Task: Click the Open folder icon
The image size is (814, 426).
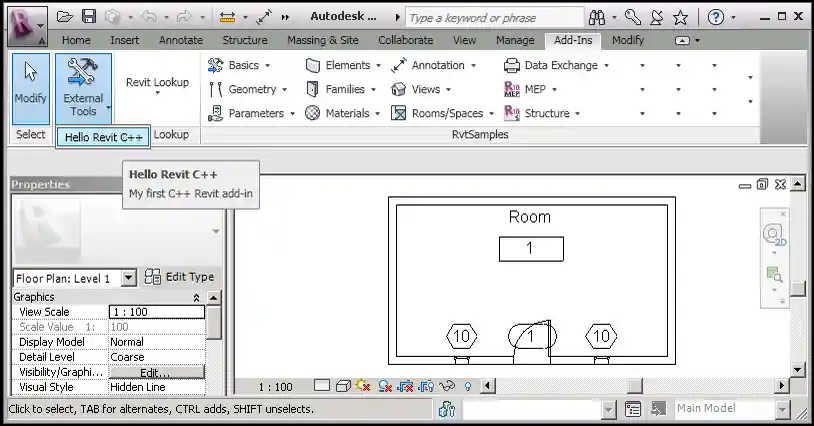Action: pyautogui.click(x=65, y=17)
